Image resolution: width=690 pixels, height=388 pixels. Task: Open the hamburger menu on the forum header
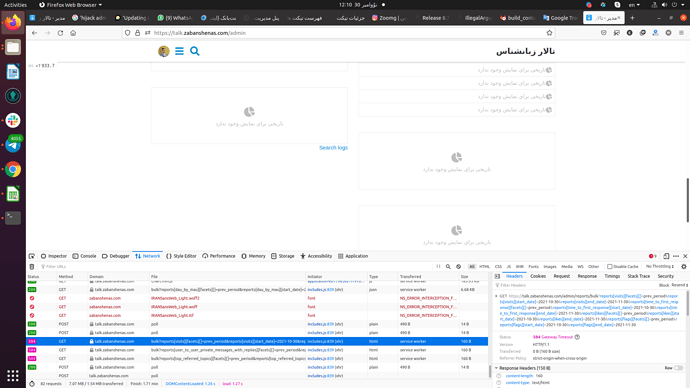179,51
